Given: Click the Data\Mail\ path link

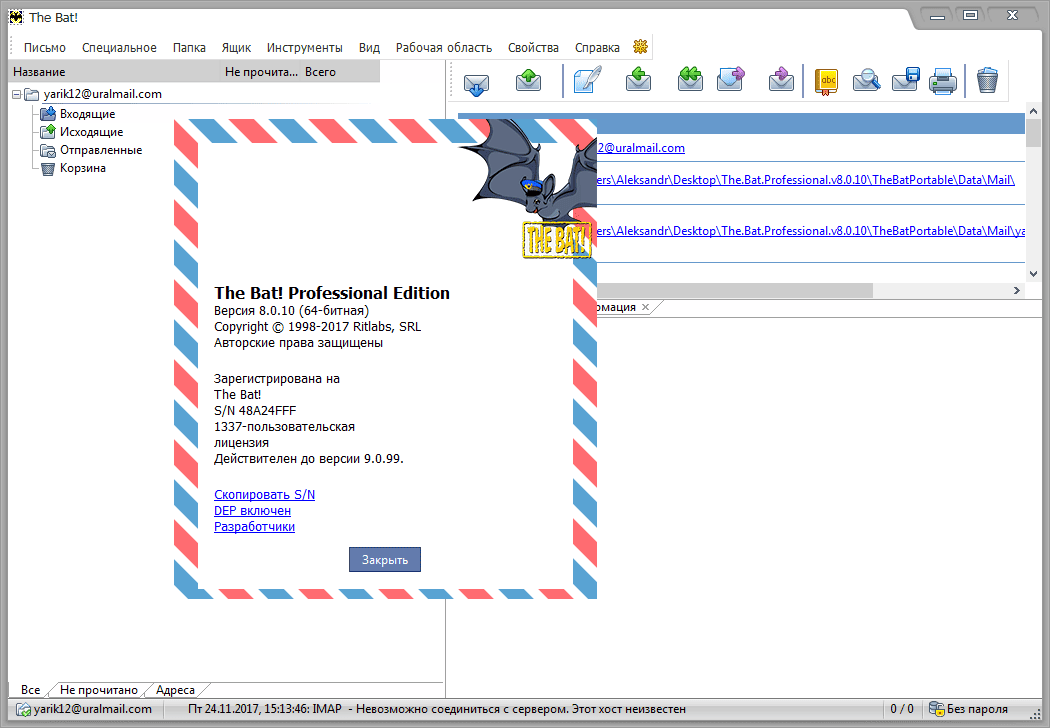Looking at the screenshot, I should 806,180.
